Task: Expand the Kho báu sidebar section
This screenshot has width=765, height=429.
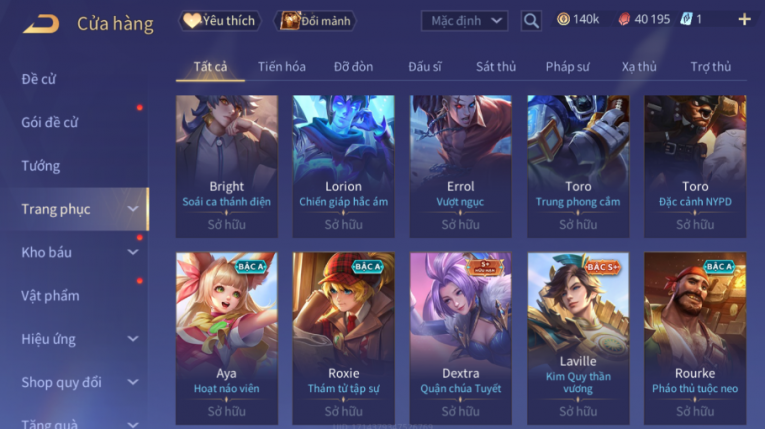Action: coord(133,252)
